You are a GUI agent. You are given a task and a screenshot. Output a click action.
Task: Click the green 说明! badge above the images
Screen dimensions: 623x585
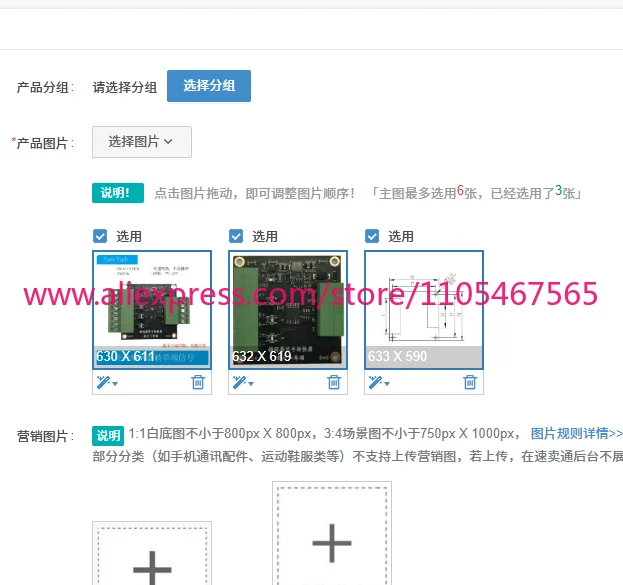point(118,193)
